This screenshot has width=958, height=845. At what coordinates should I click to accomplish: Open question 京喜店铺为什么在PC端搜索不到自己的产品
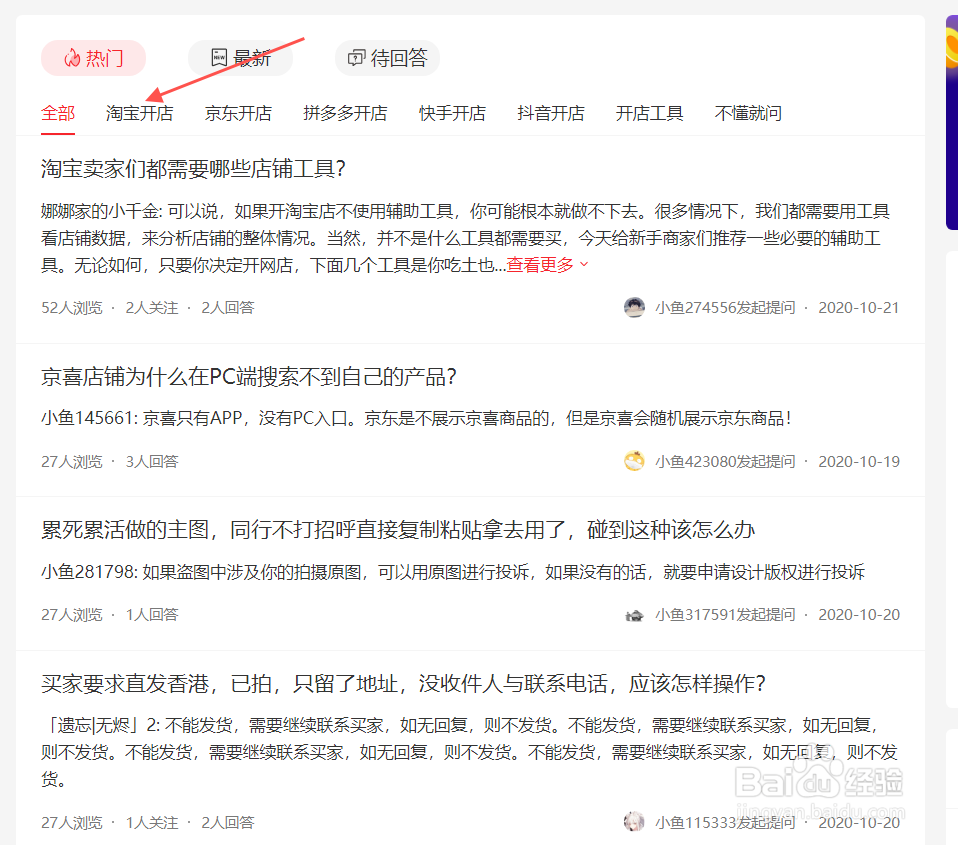[x=249, y=377]
